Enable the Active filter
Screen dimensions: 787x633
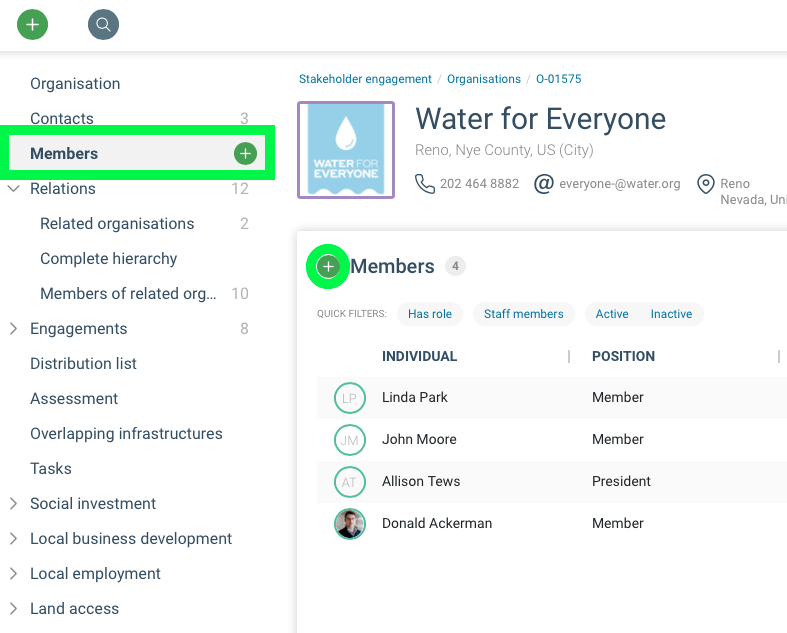612,314
